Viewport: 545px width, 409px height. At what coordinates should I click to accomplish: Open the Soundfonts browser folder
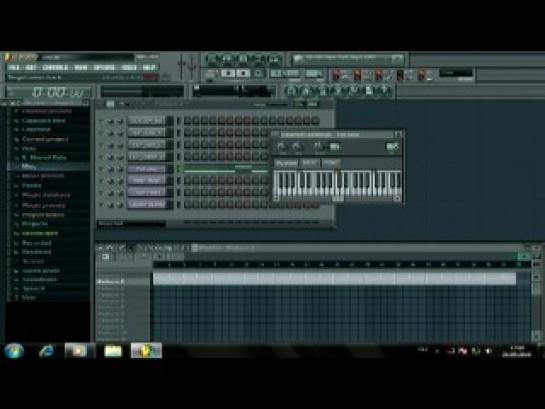point(39,279)
